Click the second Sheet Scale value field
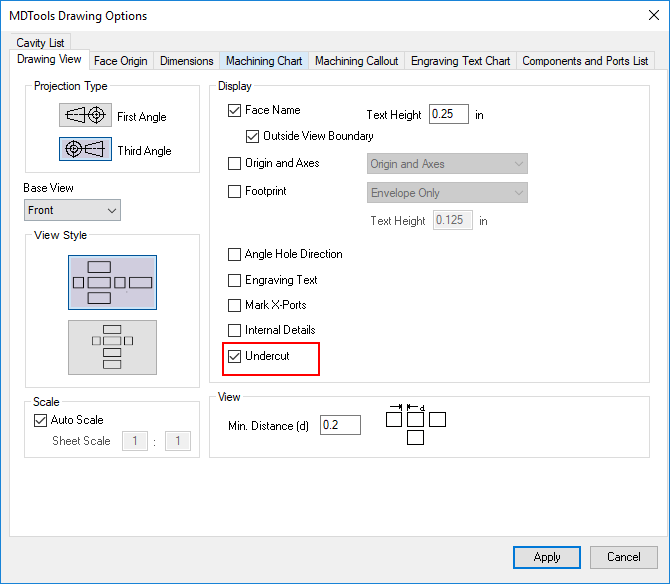 178,441
